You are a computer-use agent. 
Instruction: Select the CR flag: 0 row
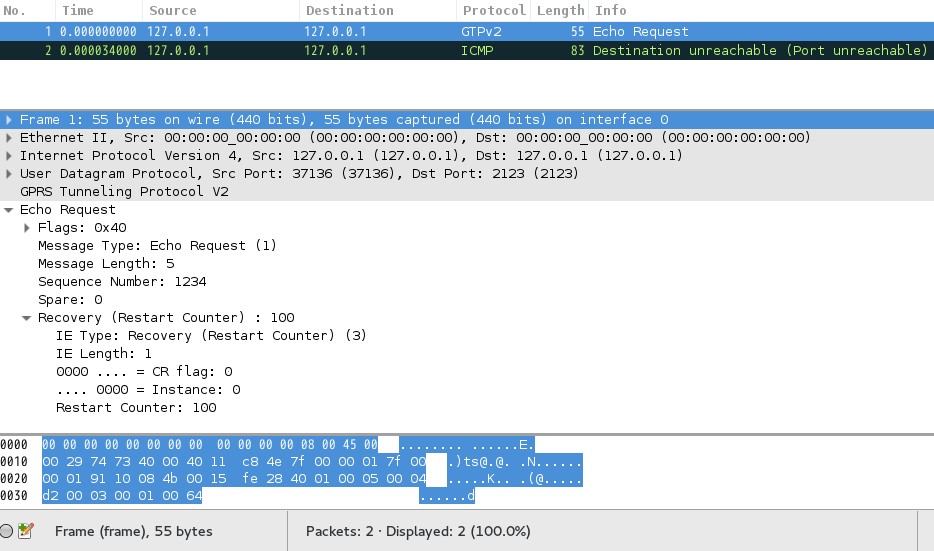click(144, 372)
